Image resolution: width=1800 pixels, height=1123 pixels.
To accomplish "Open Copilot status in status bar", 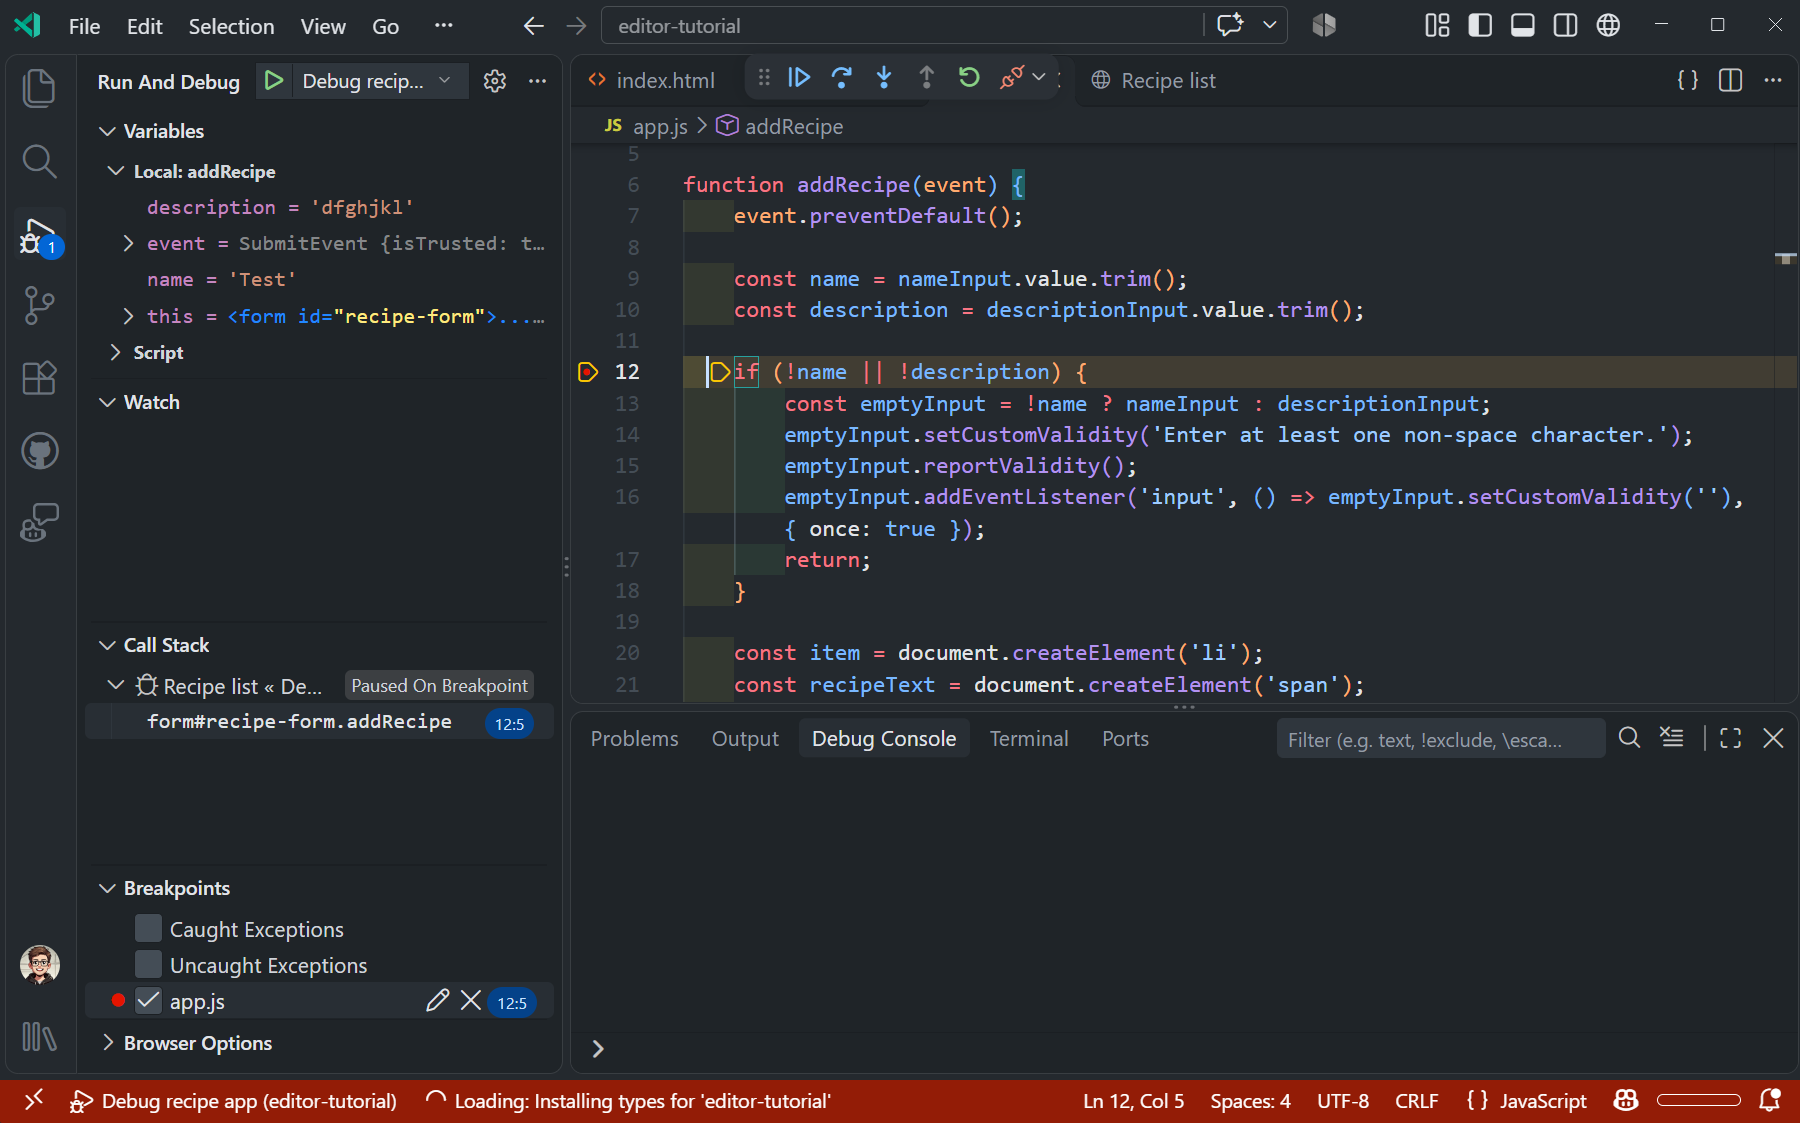I will click(1626, 1101).
